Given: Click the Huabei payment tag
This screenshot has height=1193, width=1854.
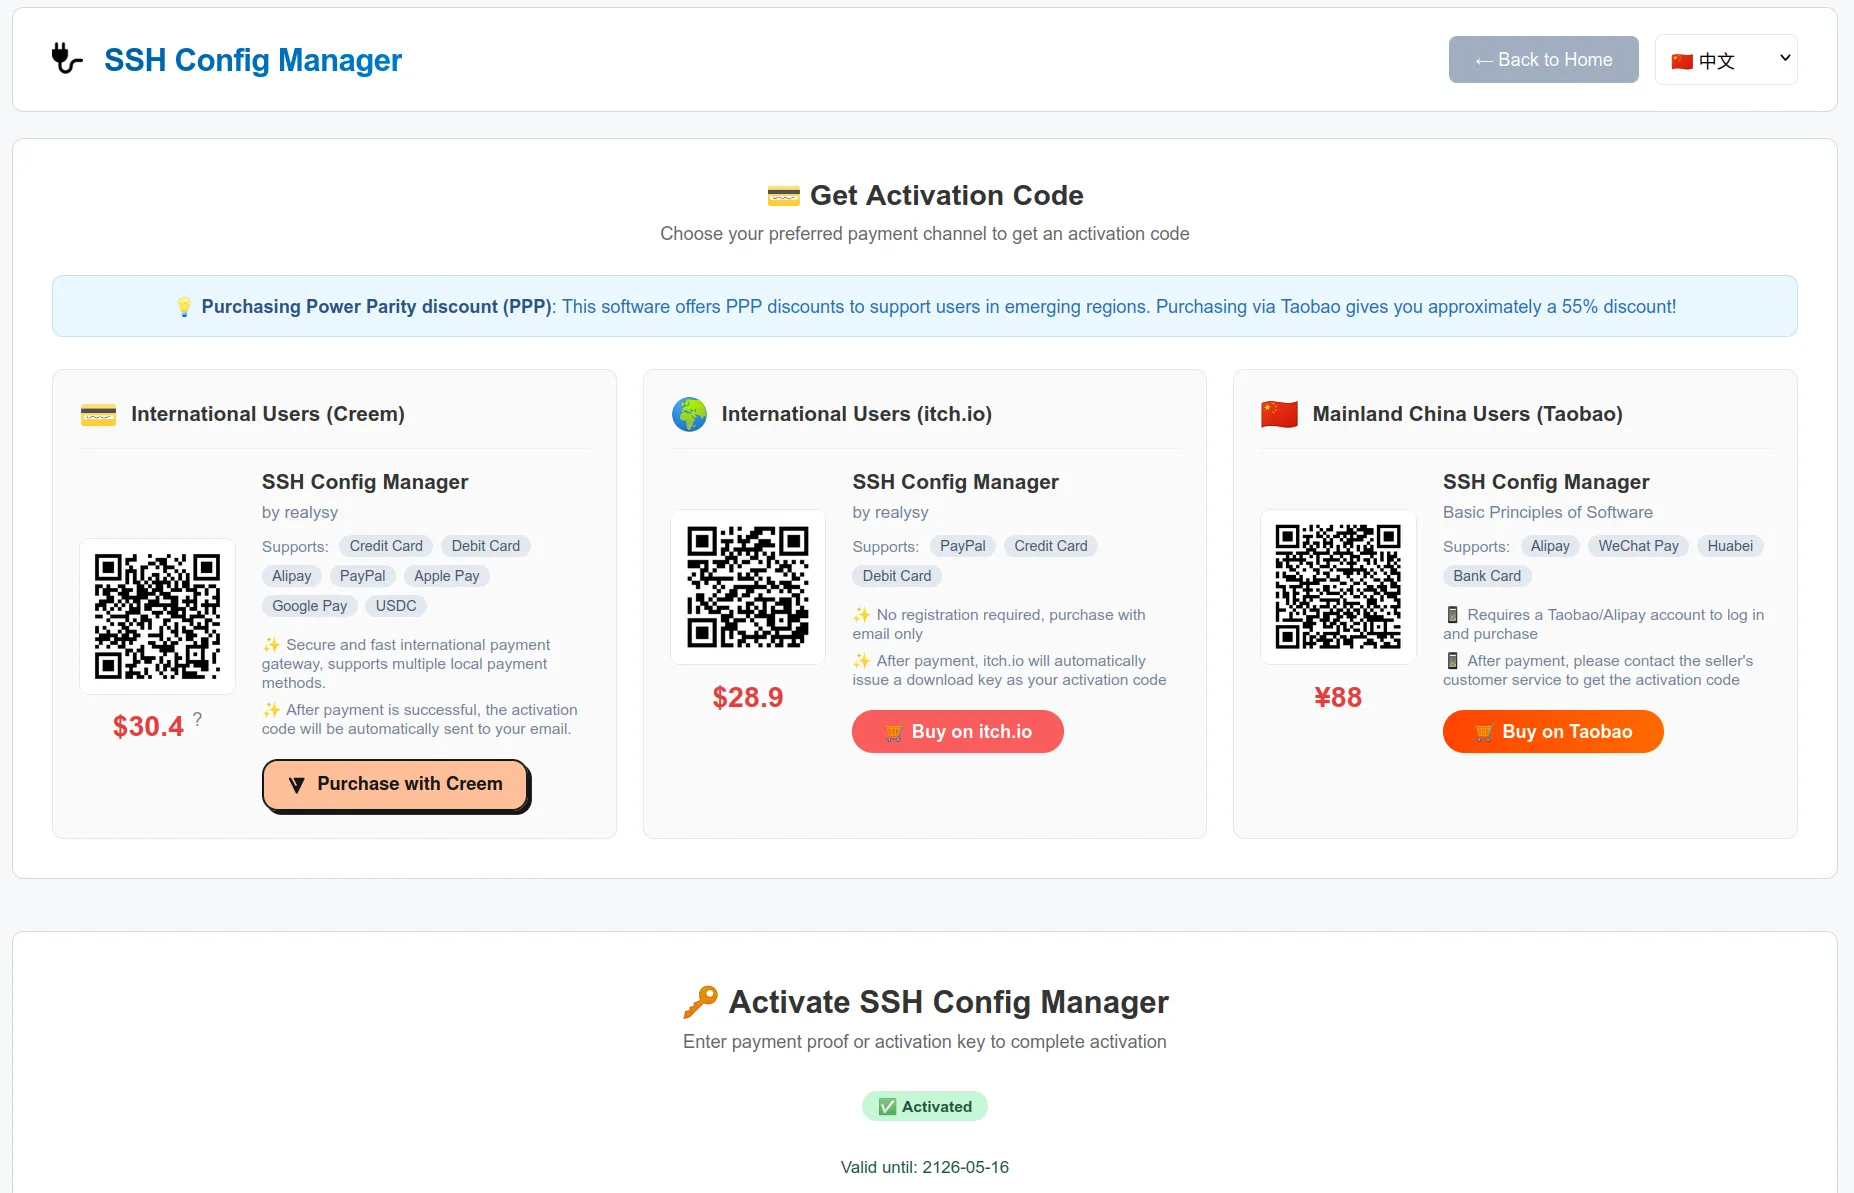Looking at the screenshot, I should pyautogui.click(x=1730, y=546).
